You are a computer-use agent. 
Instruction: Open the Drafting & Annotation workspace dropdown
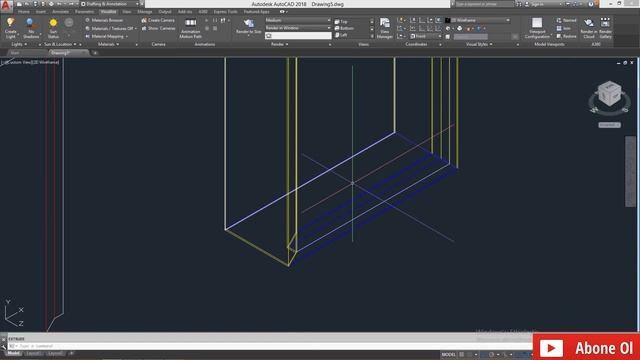coord(110,4)
